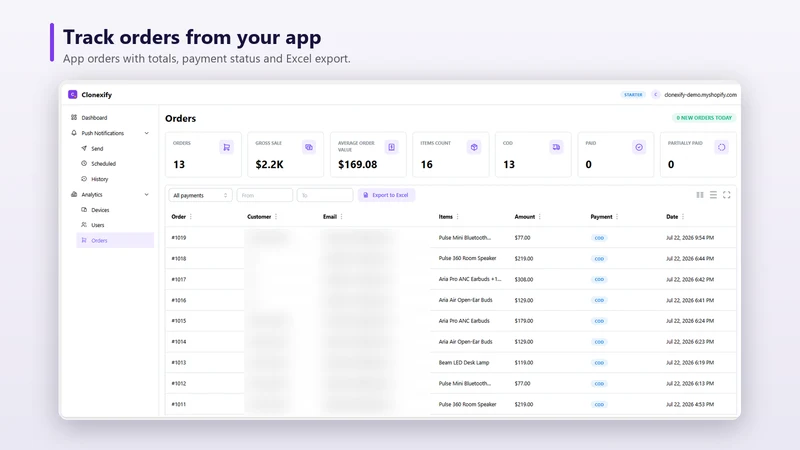
Task: Open Payment column options menu
Action: tap(617, 217)
